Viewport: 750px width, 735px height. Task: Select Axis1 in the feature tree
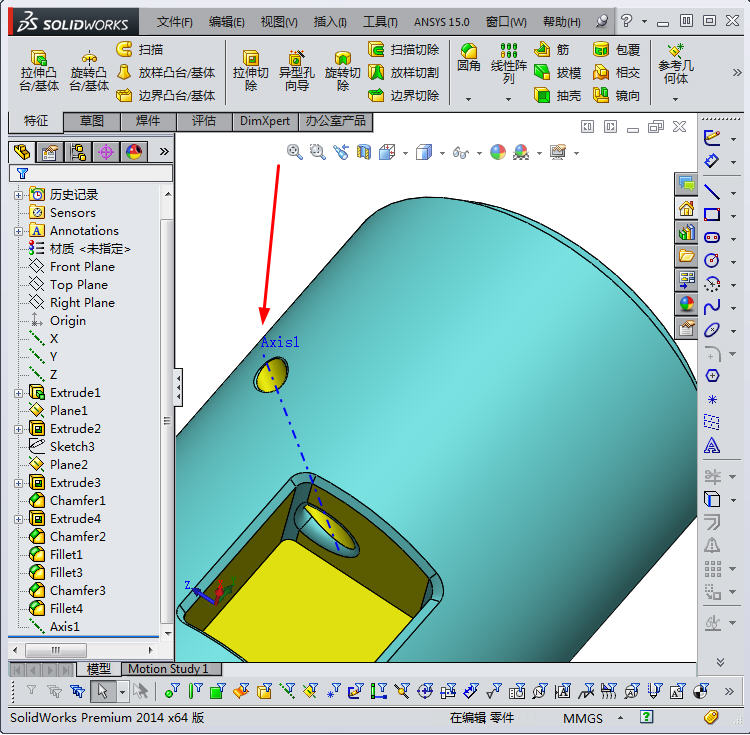pyautogui.click(x=64, y=627)
